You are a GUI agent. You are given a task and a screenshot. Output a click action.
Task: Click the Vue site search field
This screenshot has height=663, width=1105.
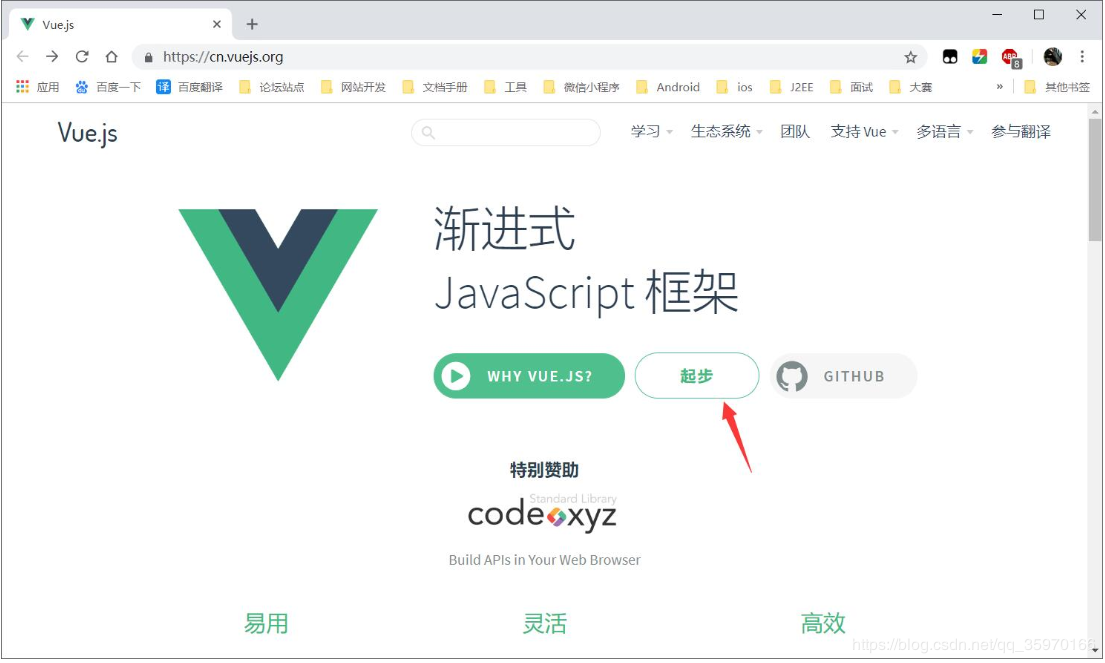tap(505, 132)
